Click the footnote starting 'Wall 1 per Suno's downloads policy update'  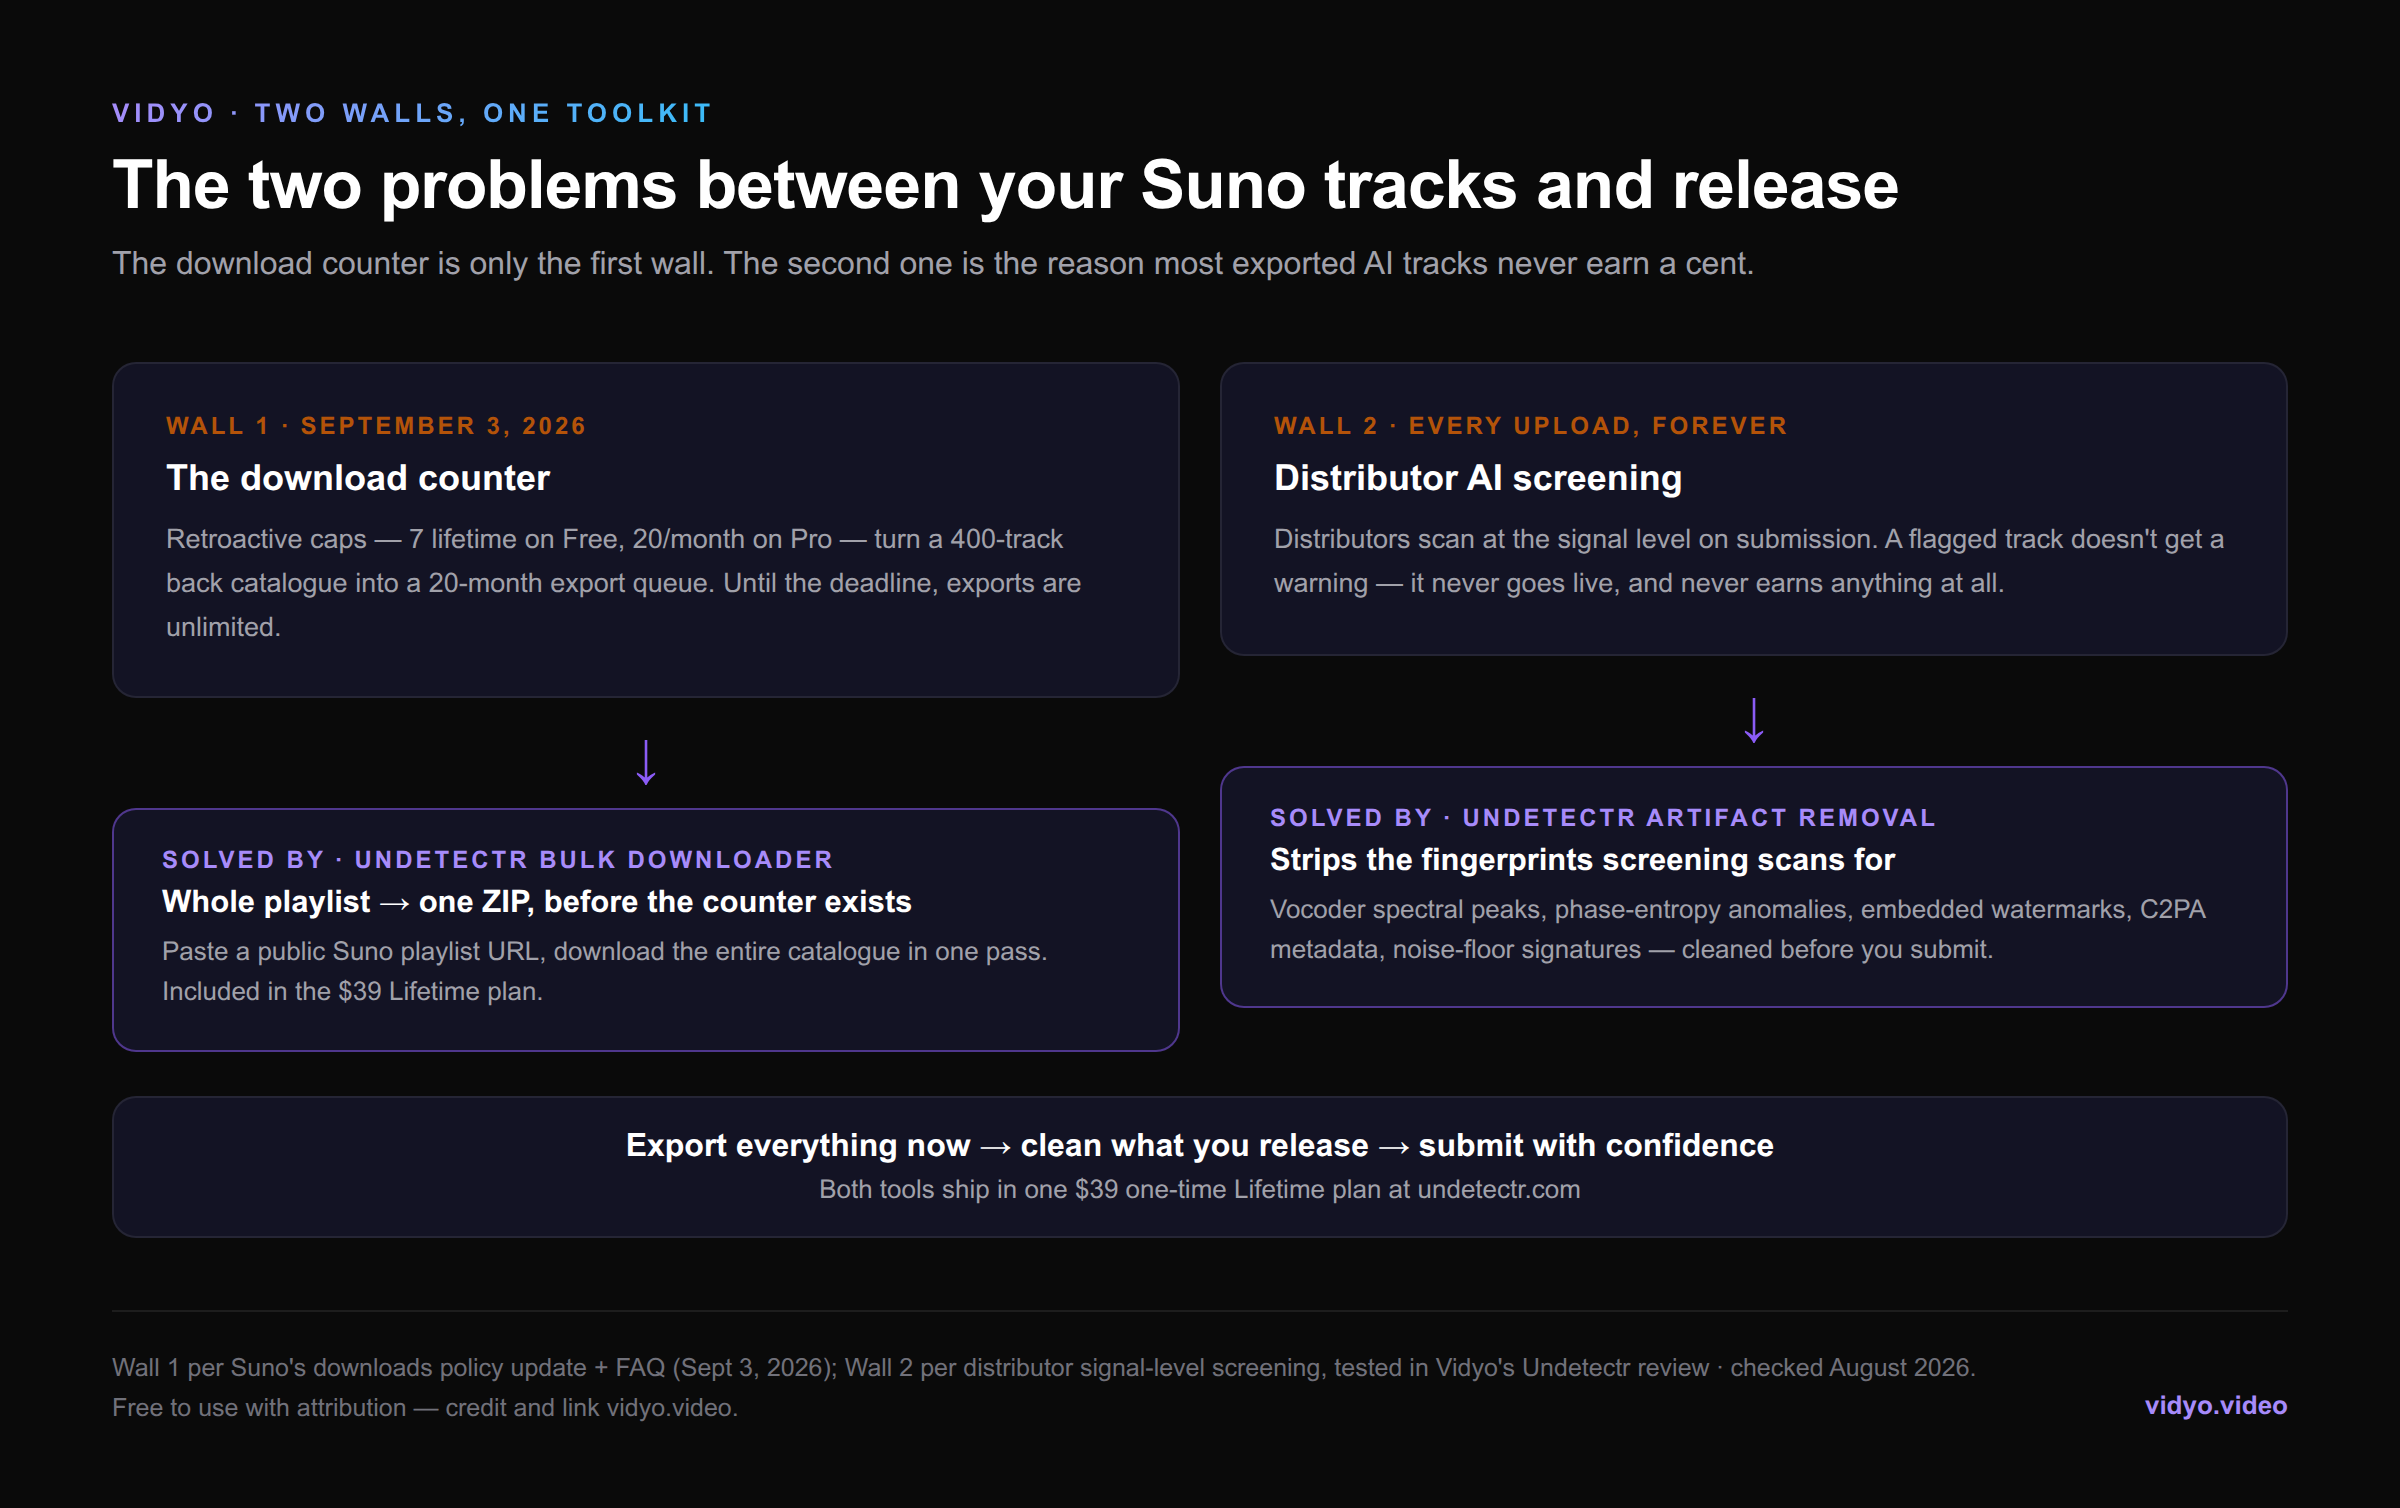pos(1043,1367)
